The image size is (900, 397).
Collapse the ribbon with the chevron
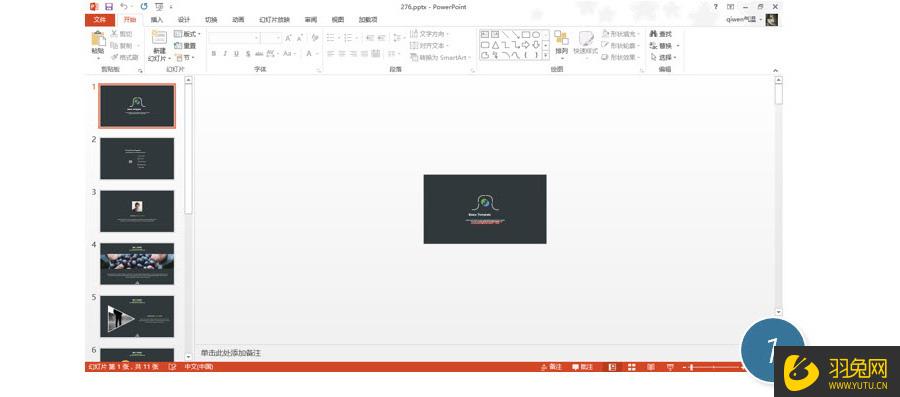(775, 71)
